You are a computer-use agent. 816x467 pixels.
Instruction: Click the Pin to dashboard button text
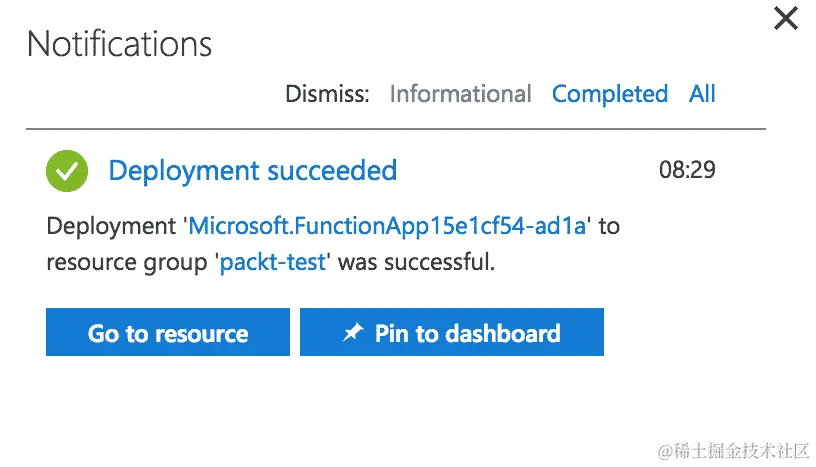coord(467,333)
